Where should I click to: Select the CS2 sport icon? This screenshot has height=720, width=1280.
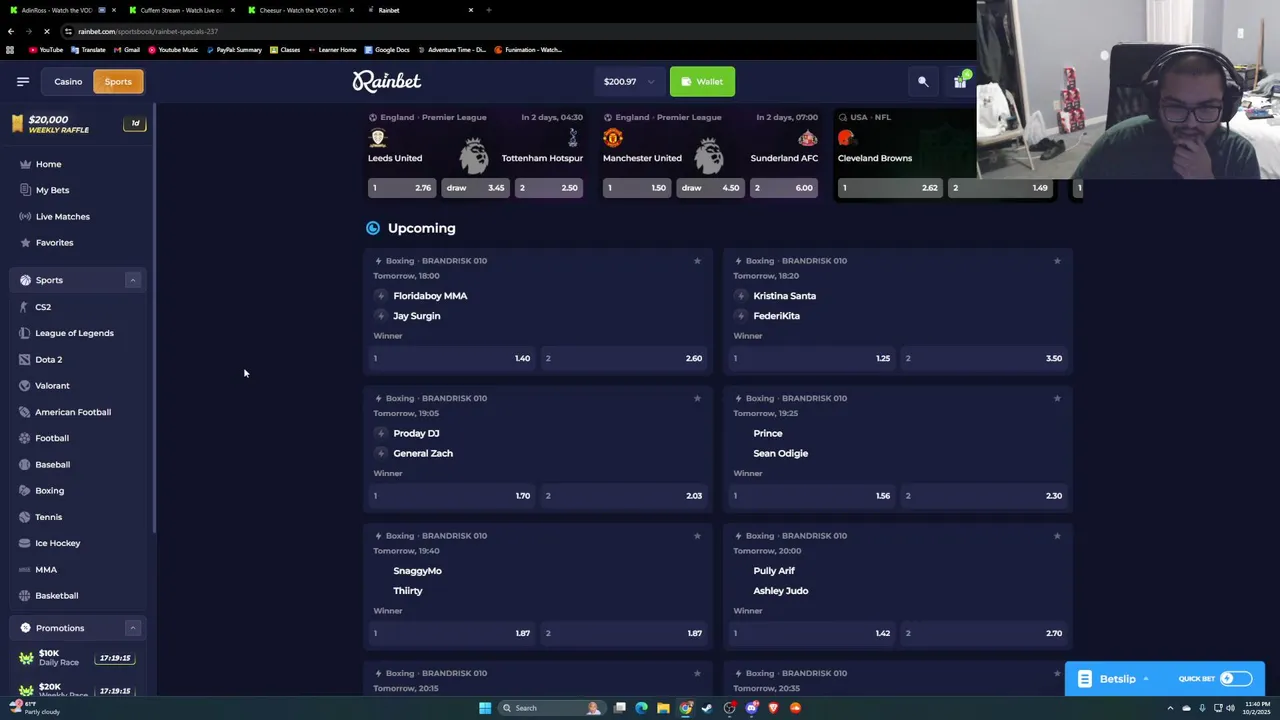pyautogui.click(x=25, y=307)
